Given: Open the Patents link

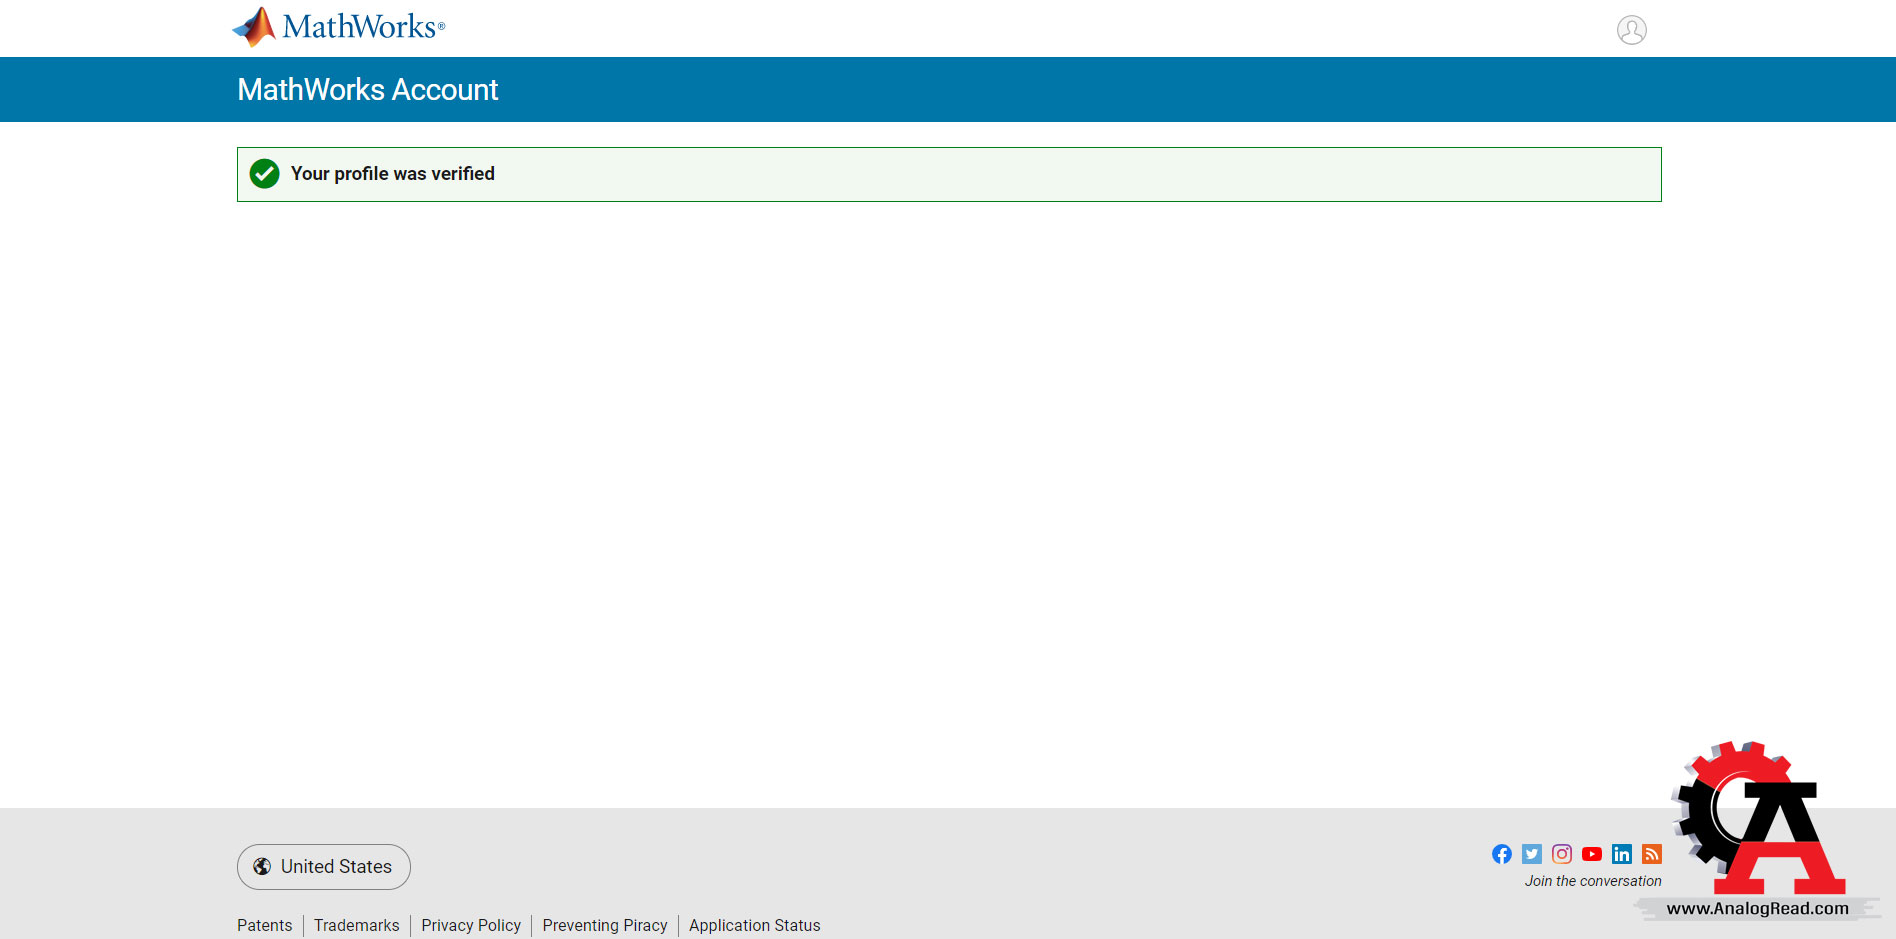Looking at the screenshot, I should (265, 925).
